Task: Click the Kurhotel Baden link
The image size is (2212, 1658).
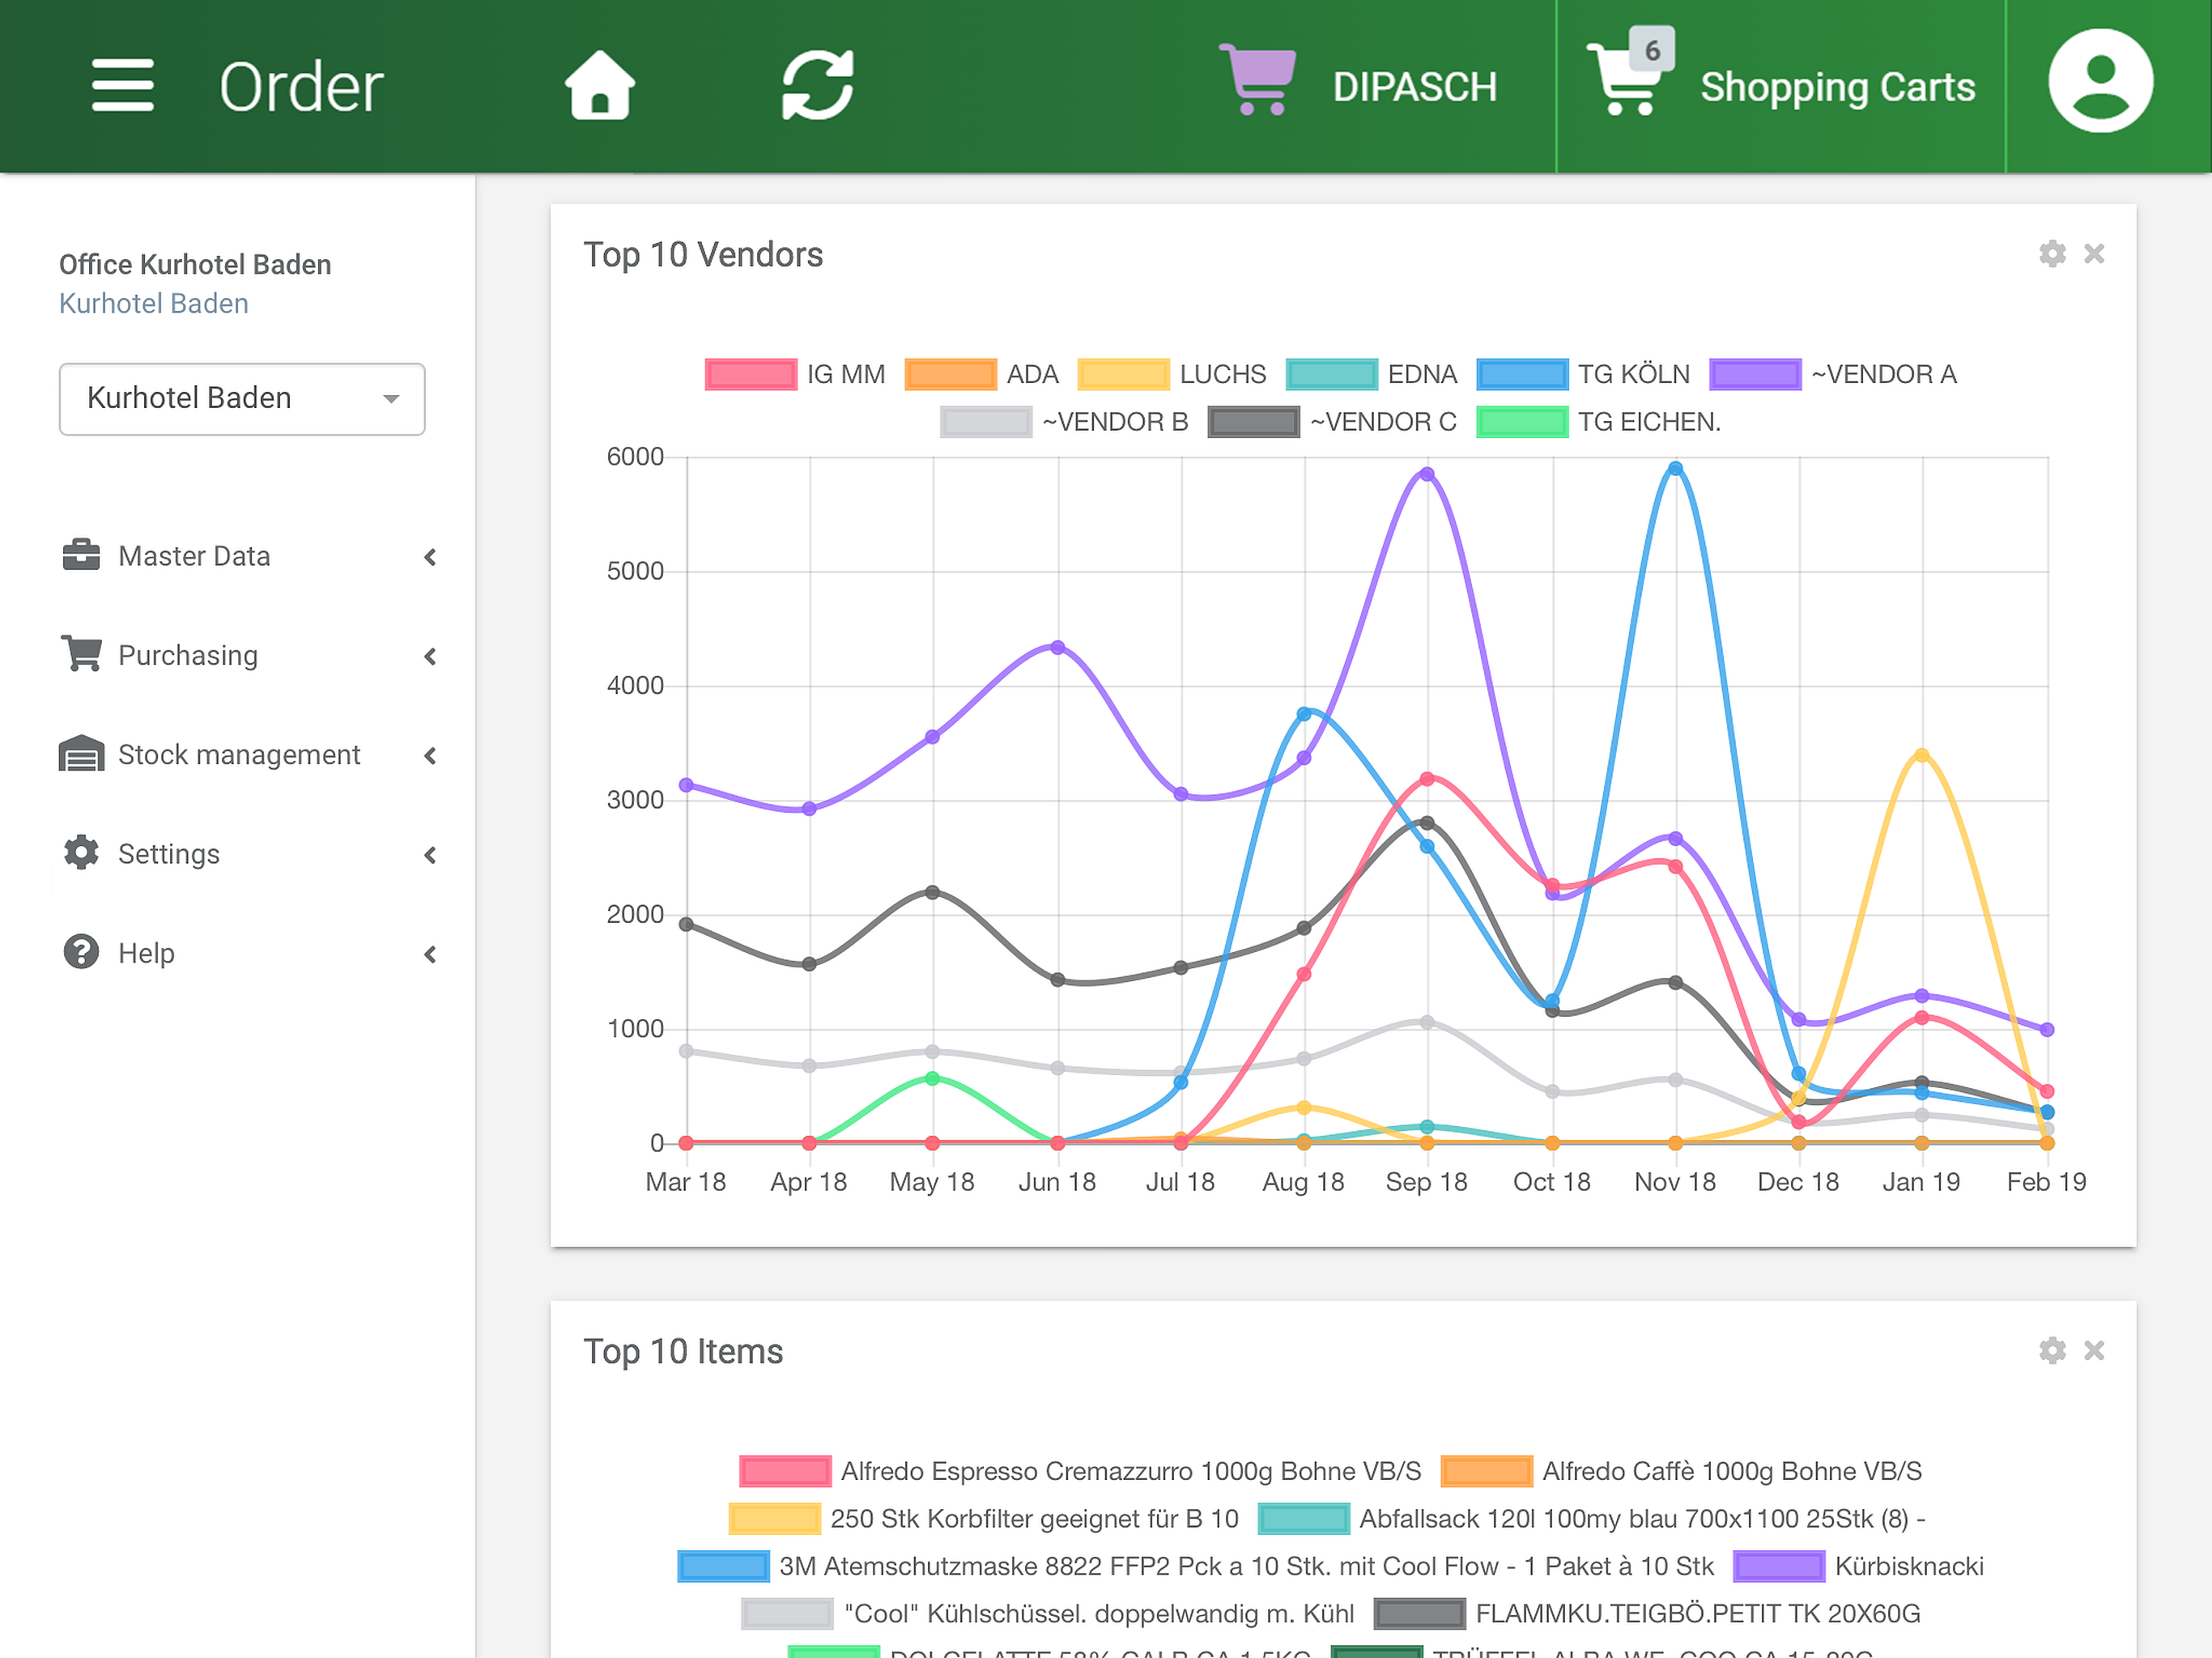Action: point(154,303)
